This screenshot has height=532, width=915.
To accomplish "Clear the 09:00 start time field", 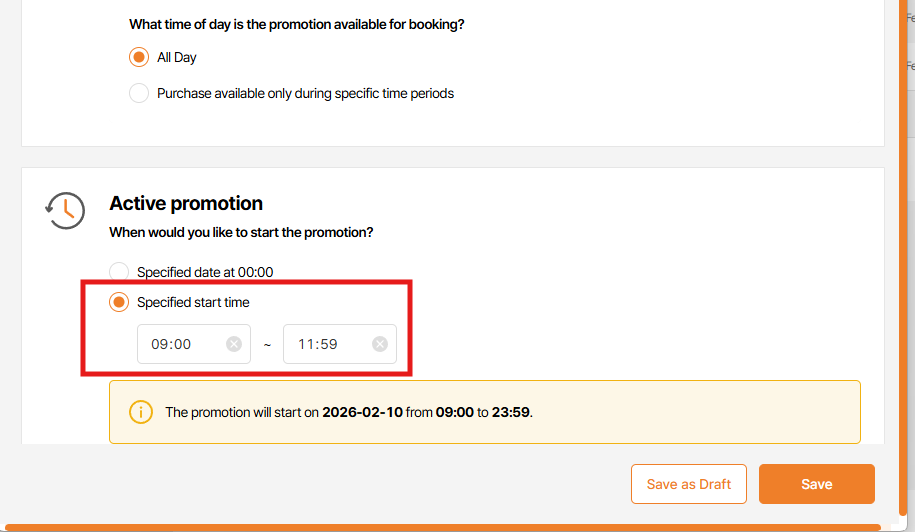I will 234,344.
